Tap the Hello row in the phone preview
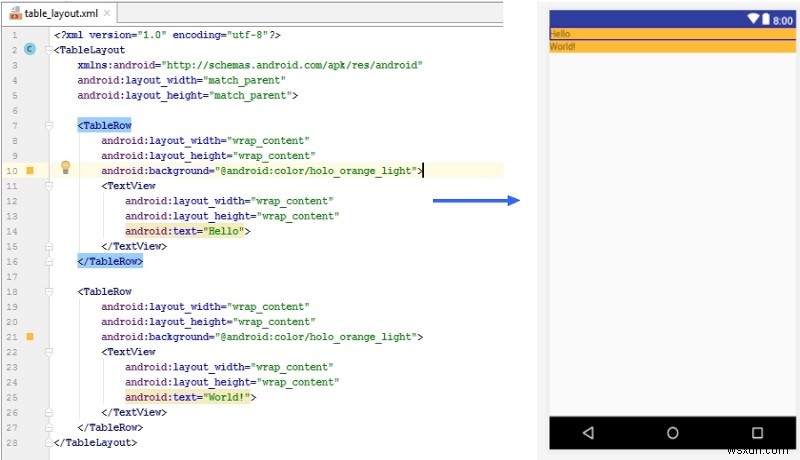This screenshot has width=800, height=460. pos(672,33)
